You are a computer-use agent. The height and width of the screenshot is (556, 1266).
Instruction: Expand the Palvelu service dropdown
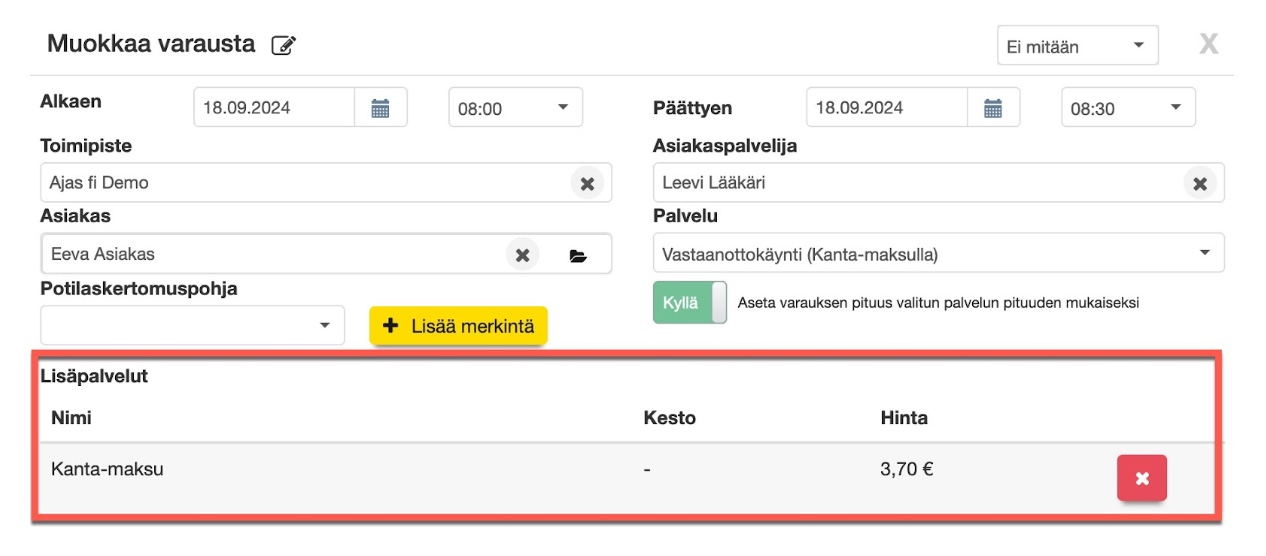pos(938,254)
